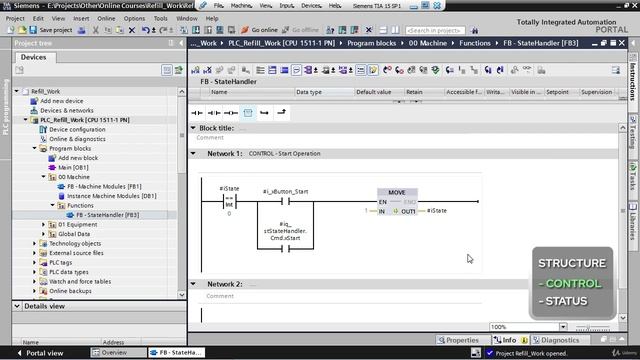640x360 pixels.
Task: Click the delete network icon in the editor toolbar
Action: (x=207, y=70)
